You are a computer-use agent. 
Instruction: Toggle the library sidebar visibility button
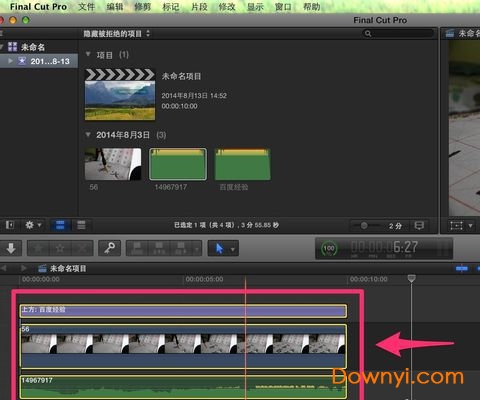tap(10, 225)
